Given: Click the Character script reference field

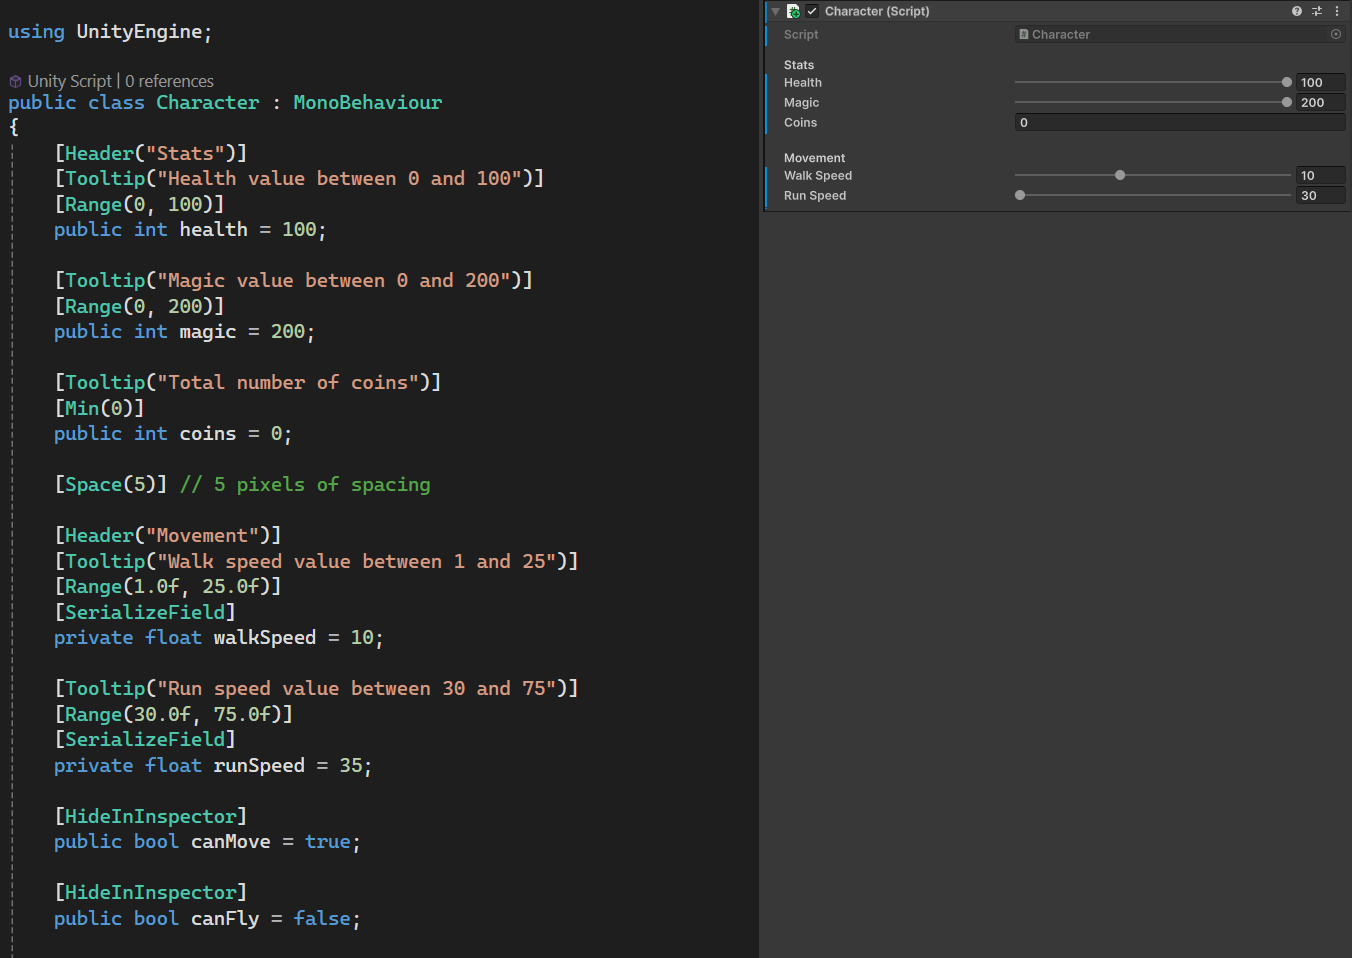Looking at the screenshot, I should coord(1180,34).
